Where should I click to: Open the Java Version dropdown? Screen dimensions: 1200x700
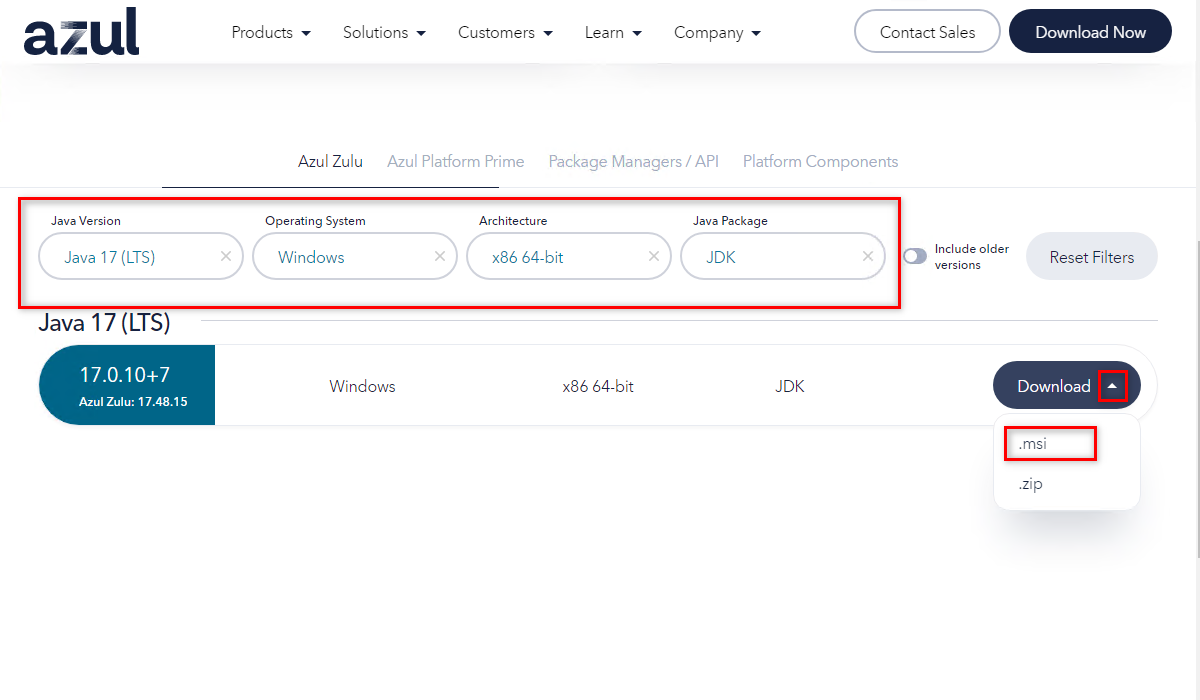coord(141,257)
